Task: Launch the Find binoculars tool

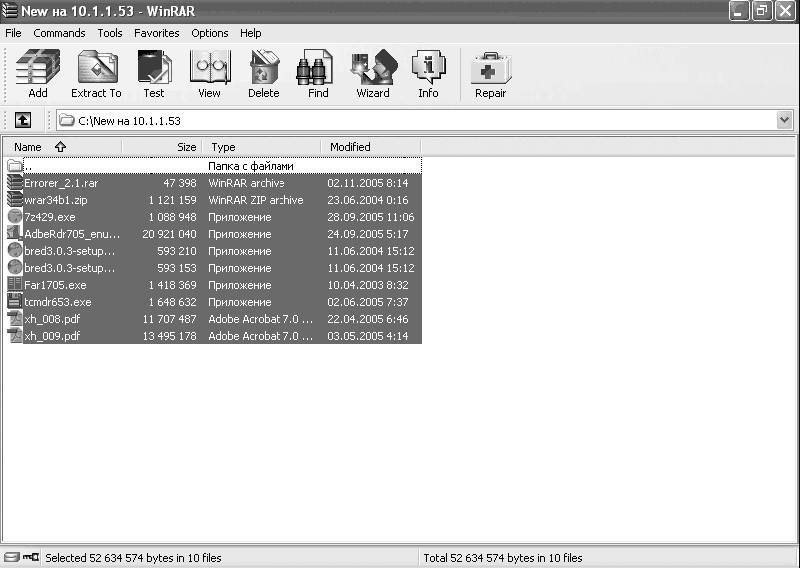Action: click(x=318, y=74)
